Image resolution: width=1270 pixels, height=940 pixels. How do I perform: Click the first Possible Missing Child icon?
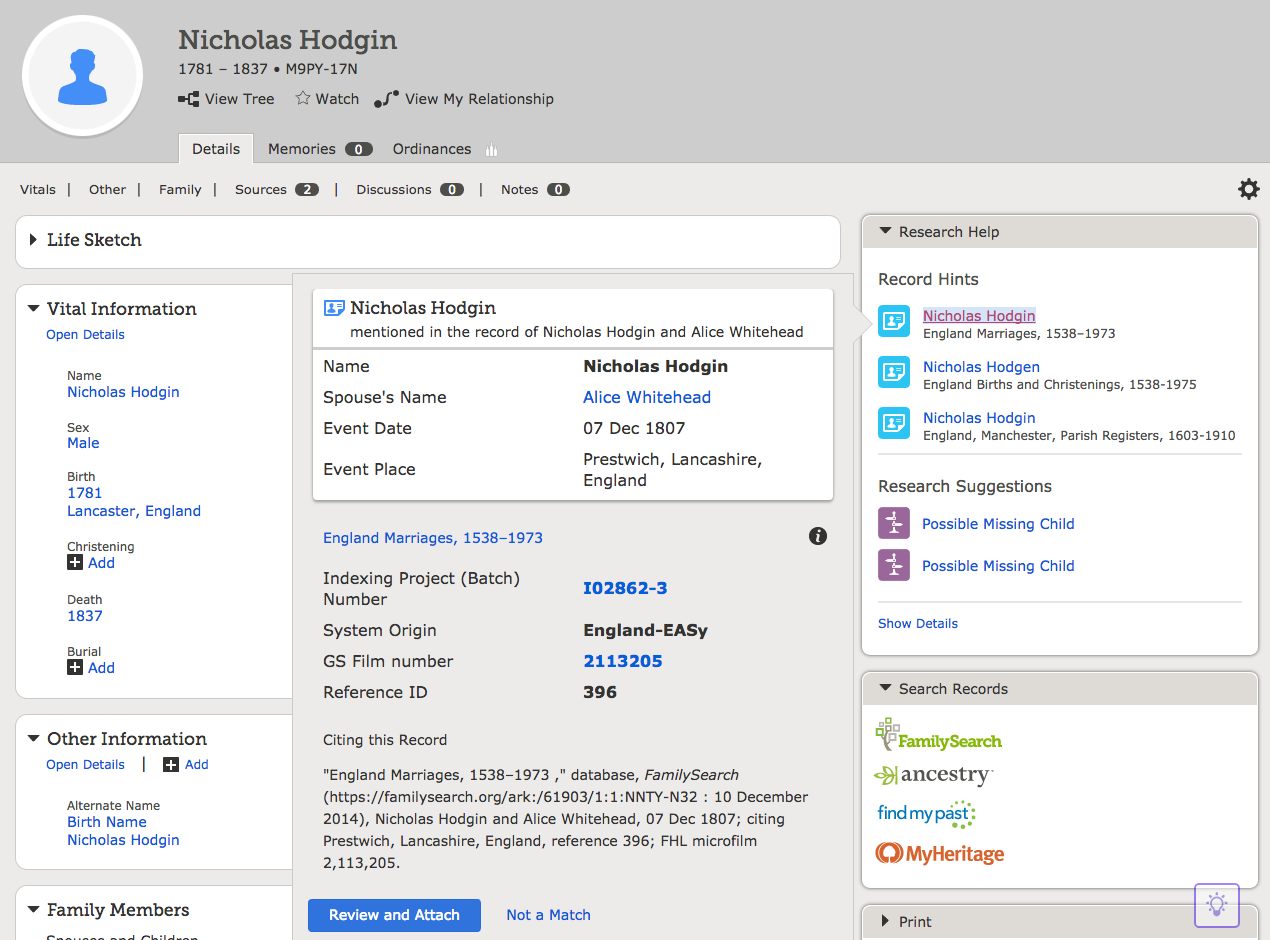[x=894, y=524]
